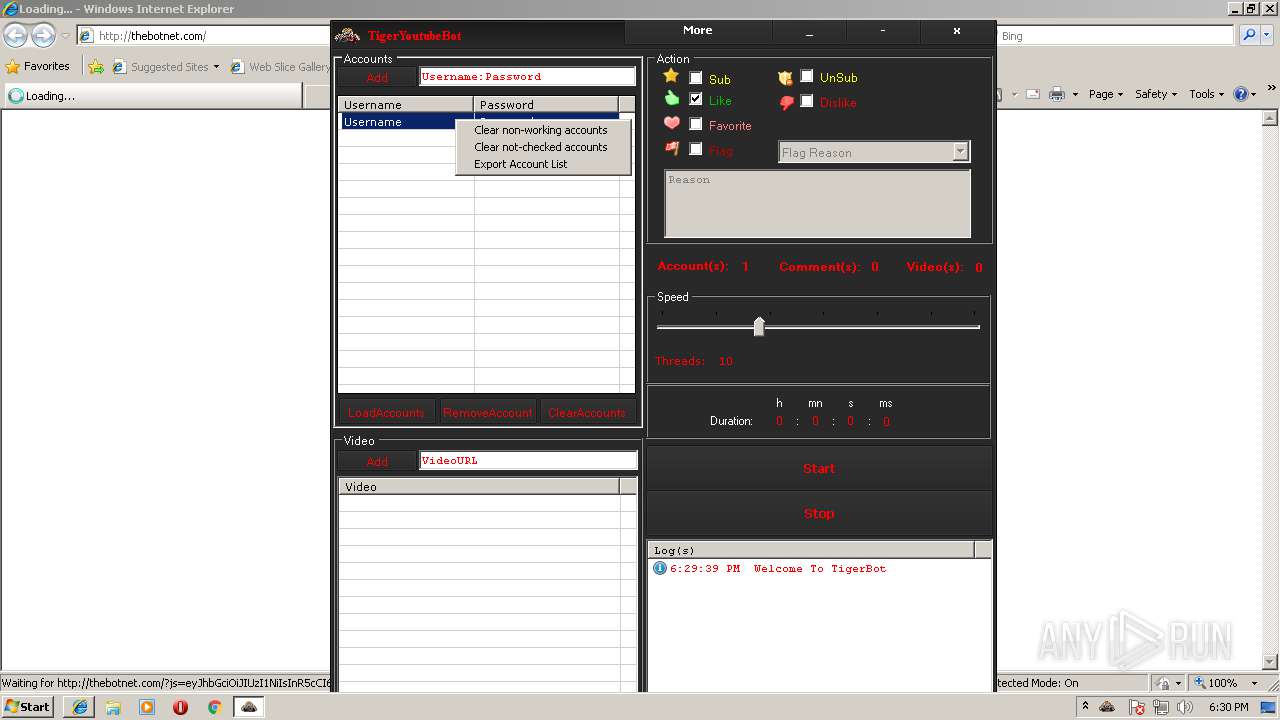Open the Flag Reason dropdown
The width and height of the screenshot is (1280, 720).
point(960,152)
